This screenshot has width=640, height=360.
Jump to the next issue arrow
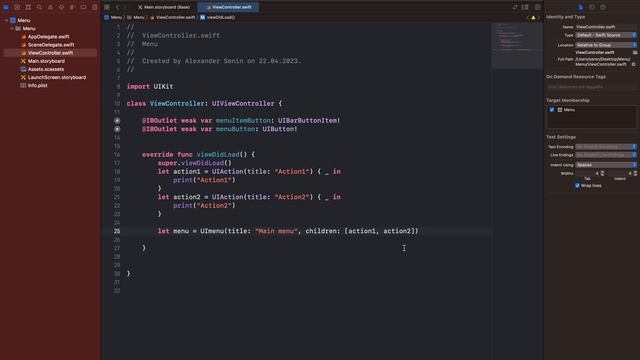coord(539,18)
